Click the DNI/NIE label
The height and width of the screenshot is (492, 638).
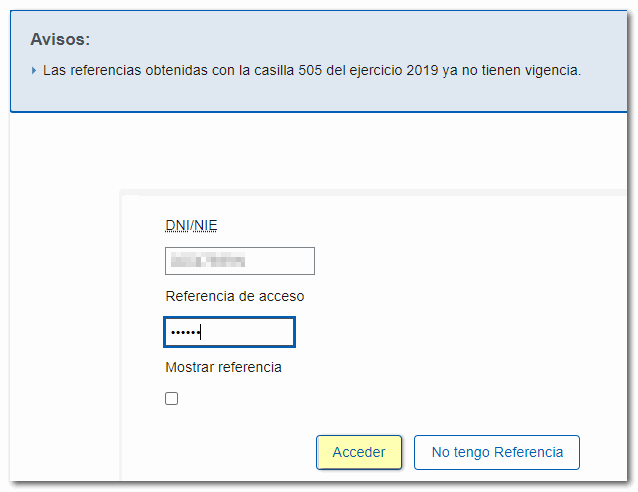pyautogui.click(x=191, y=225)
